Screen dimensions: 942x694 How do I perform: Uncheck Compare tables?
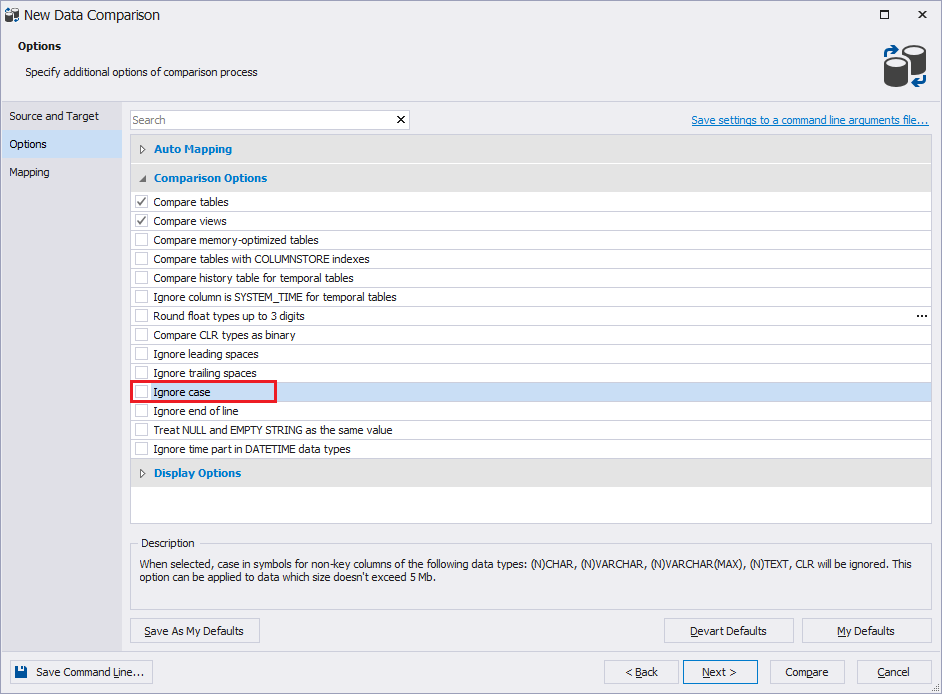point(141,201)
